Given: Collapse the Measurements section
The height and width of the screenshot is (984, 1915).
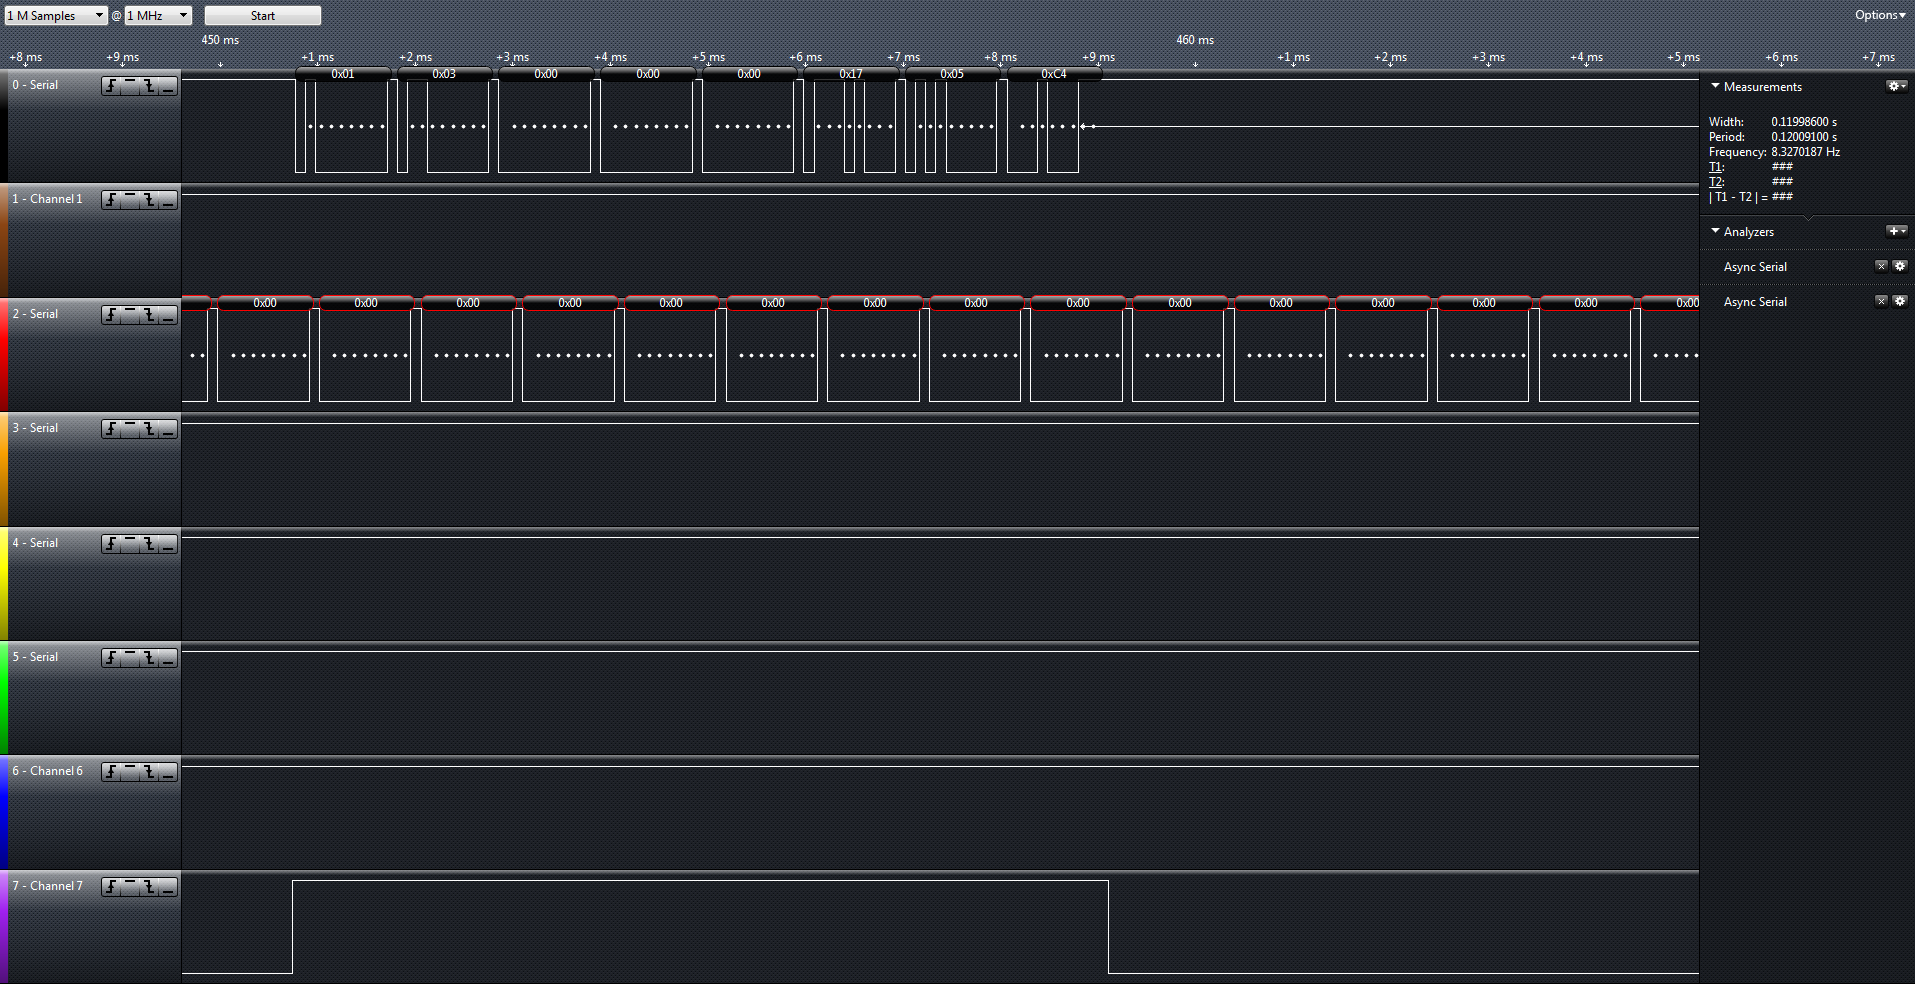Looking at the screenshot, I should [x=1715, y=86].
